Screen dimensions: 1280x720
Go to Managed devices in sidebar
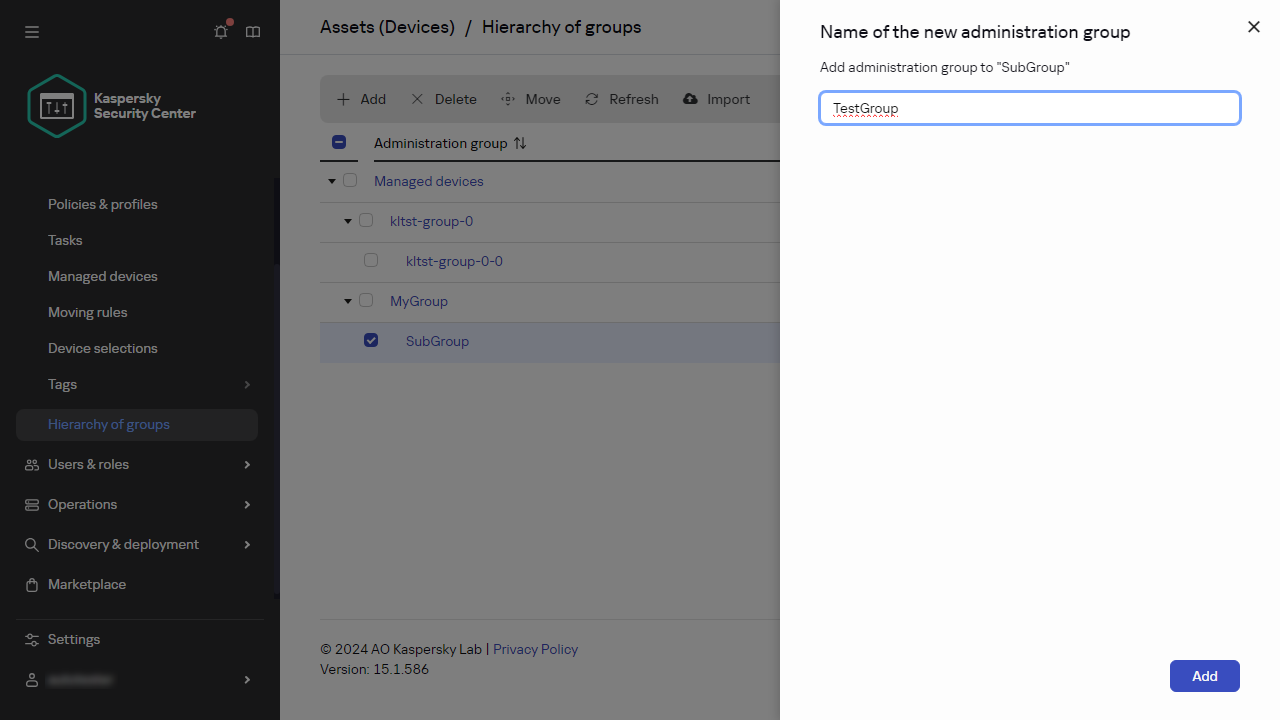click(103, 276)
